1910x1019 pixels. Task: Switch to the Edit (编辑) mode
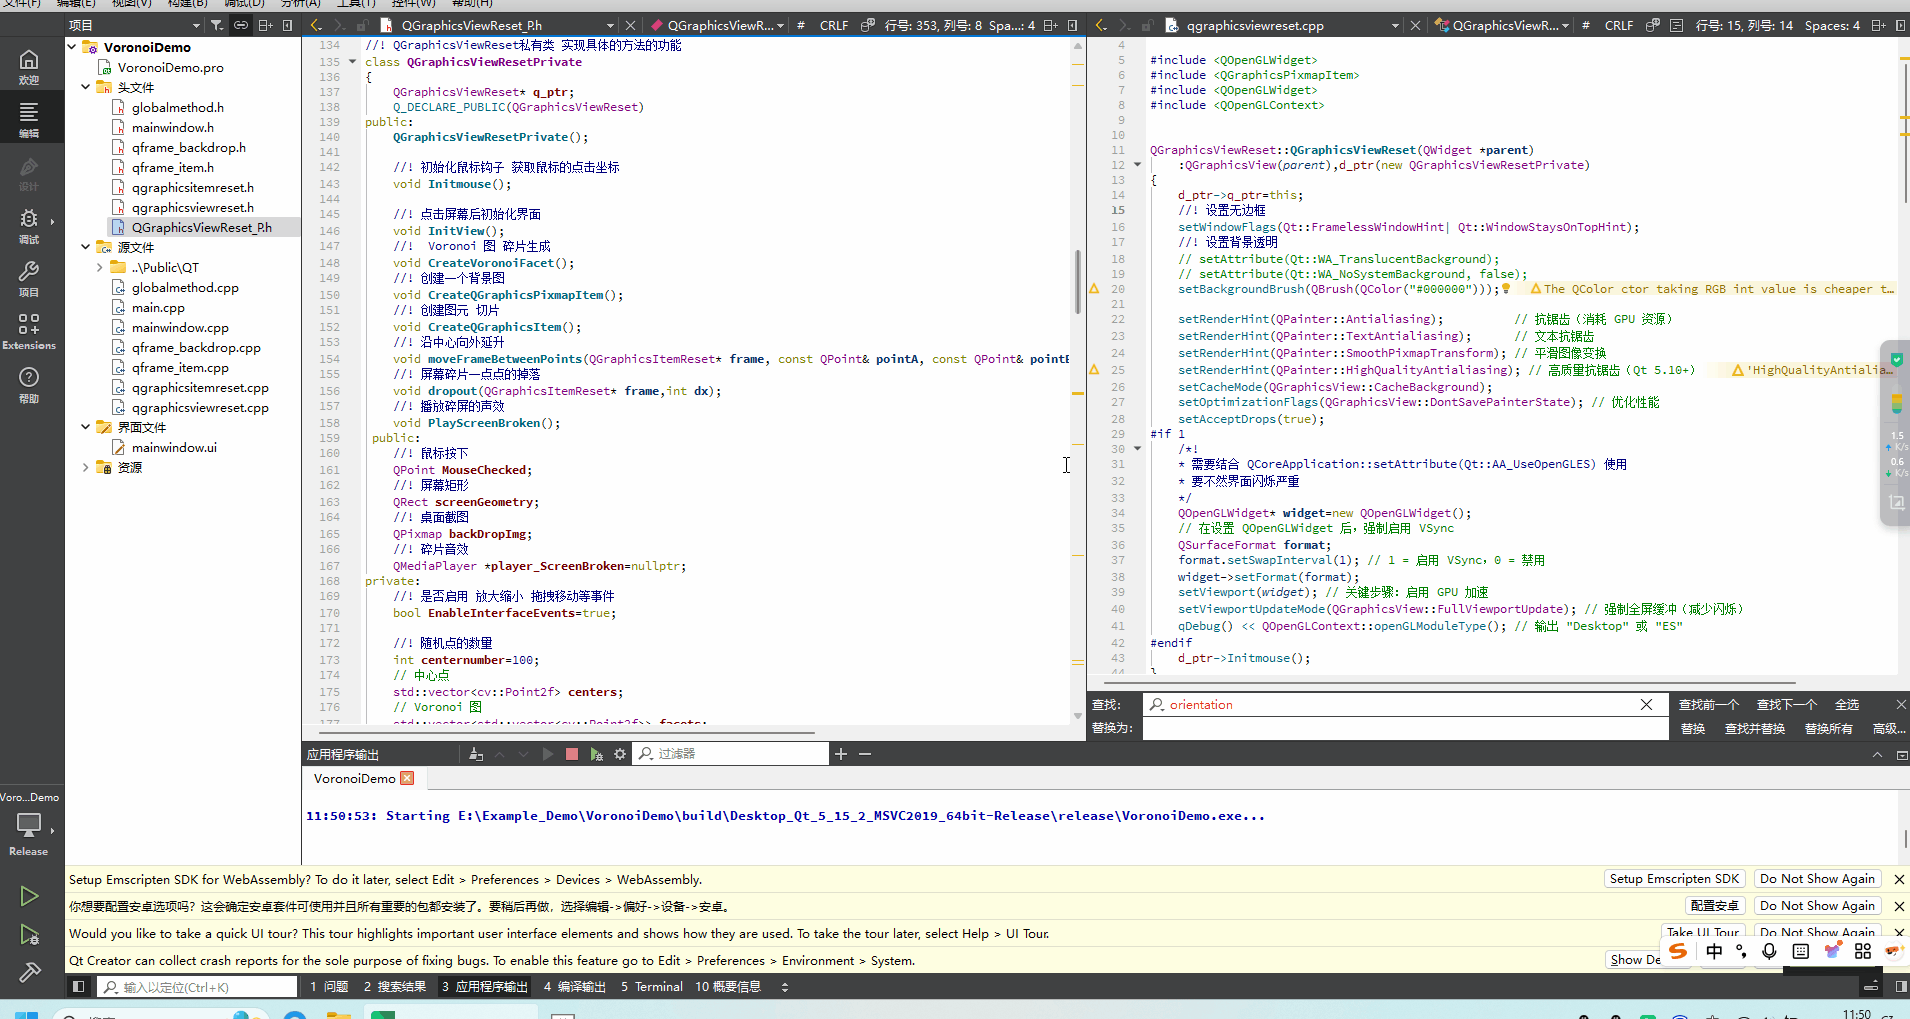click(x=29, y=119)
